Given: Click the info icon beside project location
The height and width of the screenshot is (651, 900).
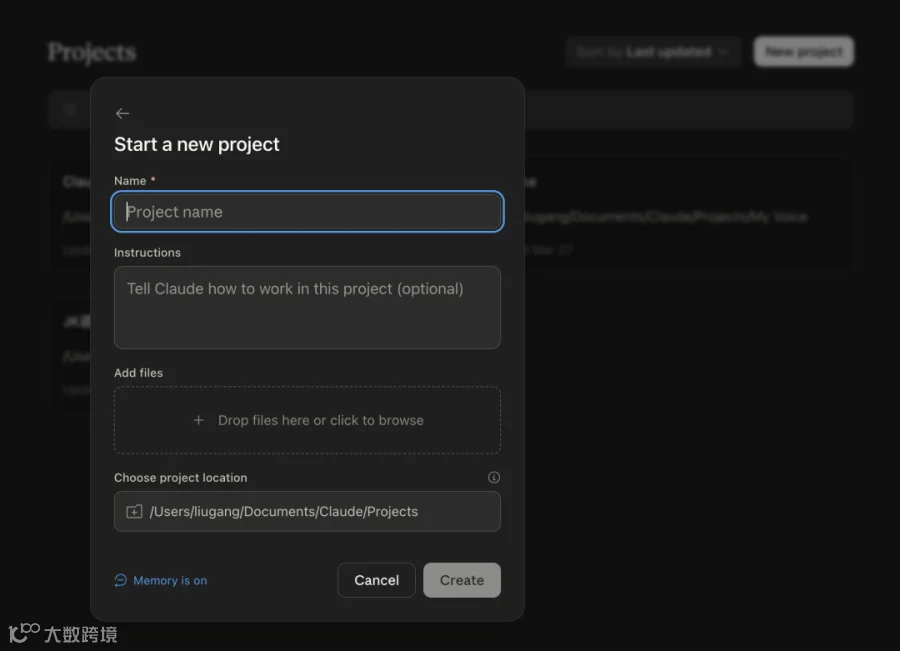Looking at the screenshot, I should tap(494, 478).
